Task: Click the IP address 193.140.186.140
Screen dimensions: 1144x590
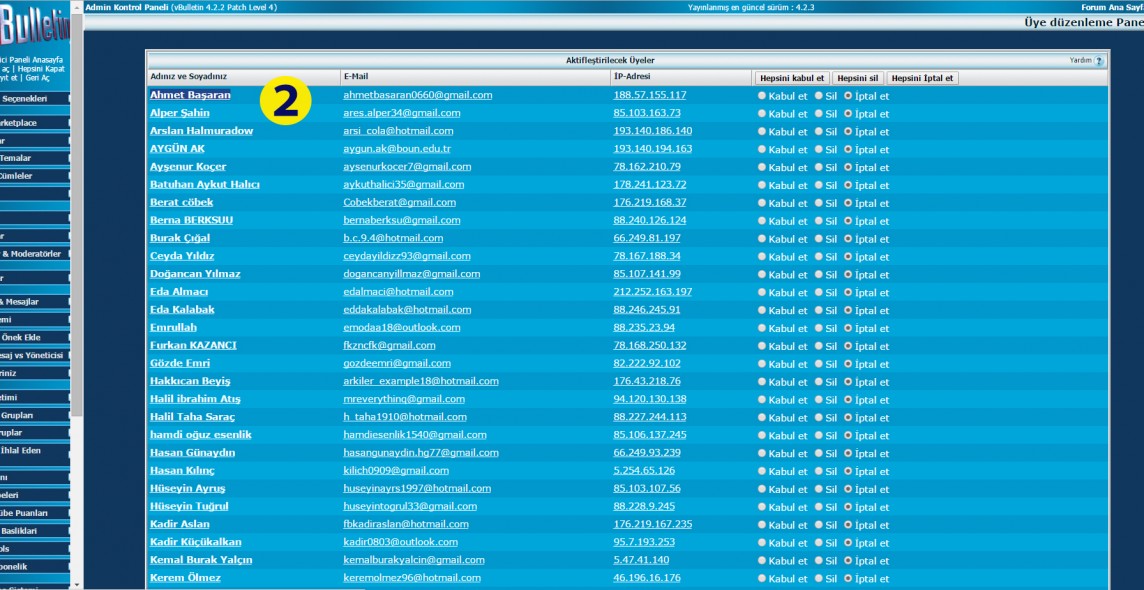Action: (652, 131)
